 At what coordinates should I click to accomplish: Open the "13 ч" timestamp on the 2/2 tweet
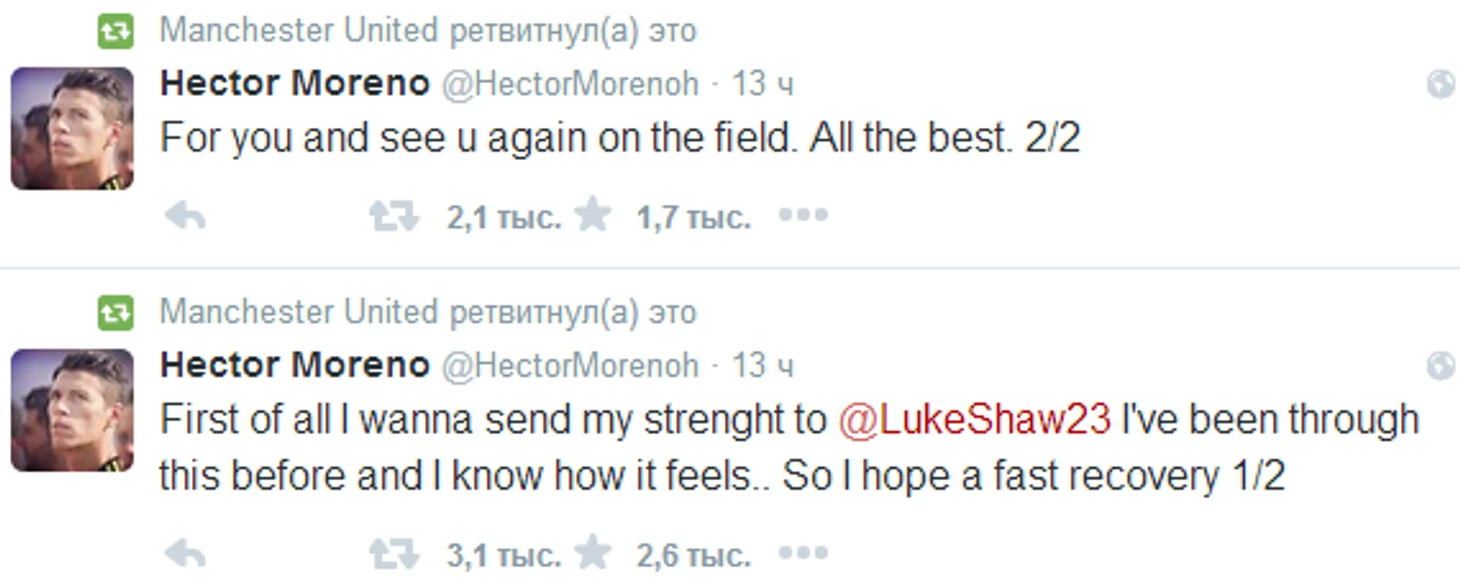(x=762, y=84)
